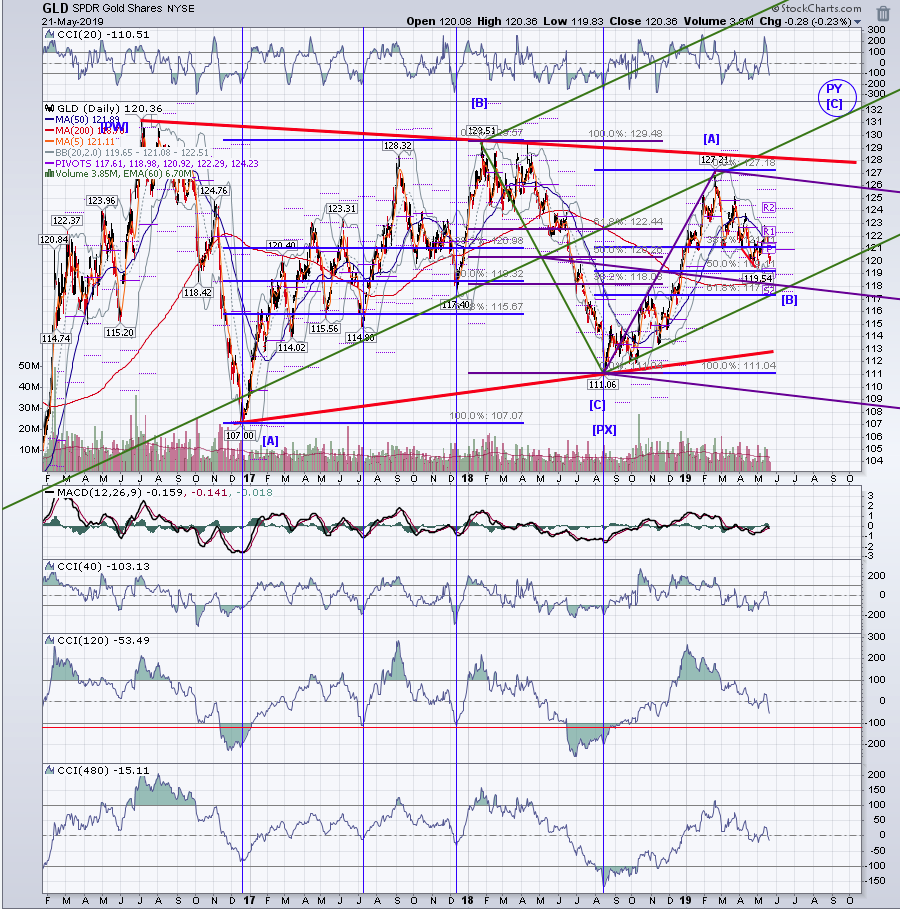Screen dimensions: 900x909
Task: Click the Volume 3.85M, EMA(60) legend text
Action: pyautogui.click(x=123, y=173)
